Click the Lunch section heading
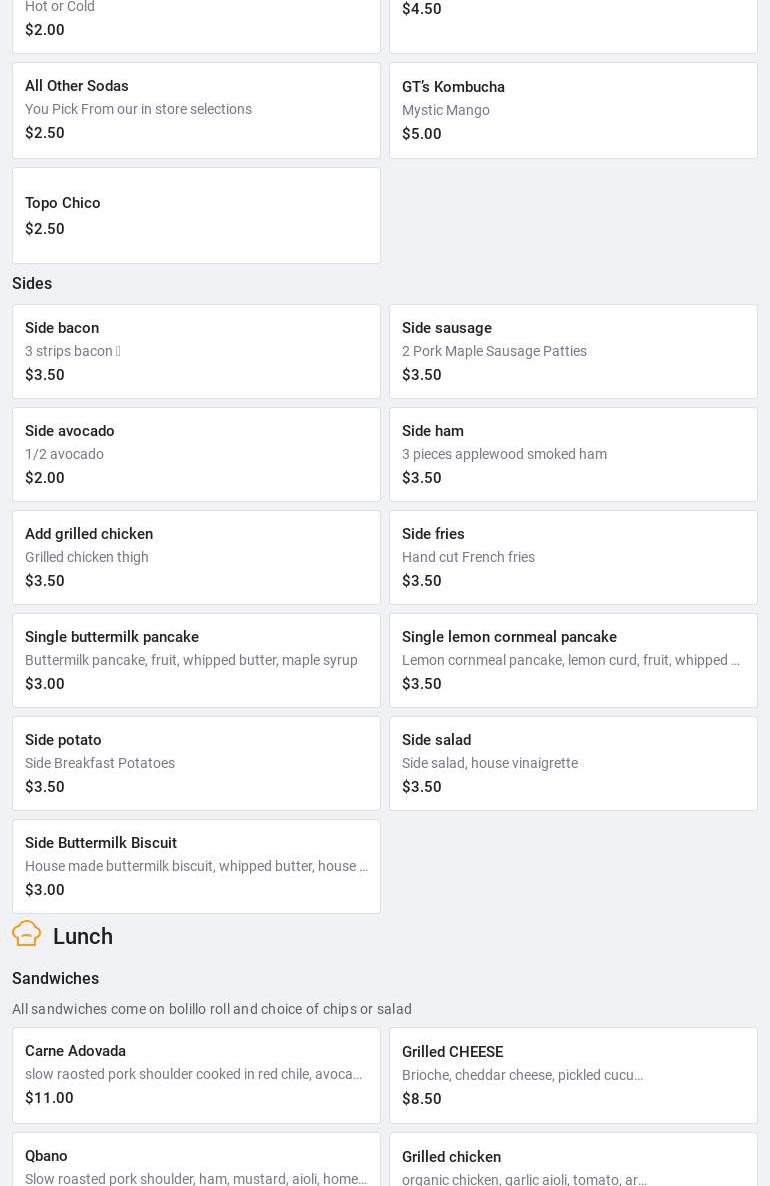770x1186 pixels. [x=83, y=937]
